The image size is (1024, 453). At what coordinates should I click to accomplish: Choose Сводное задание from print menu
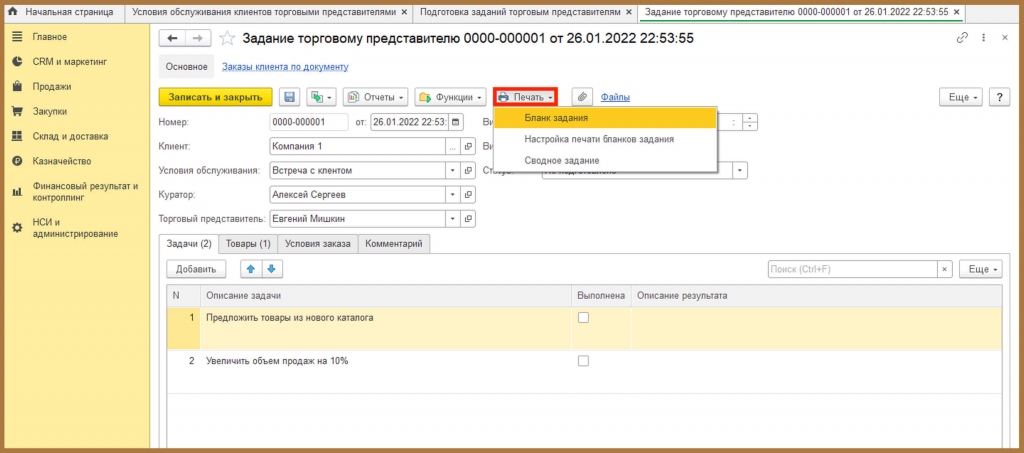[x=605, y=160]
